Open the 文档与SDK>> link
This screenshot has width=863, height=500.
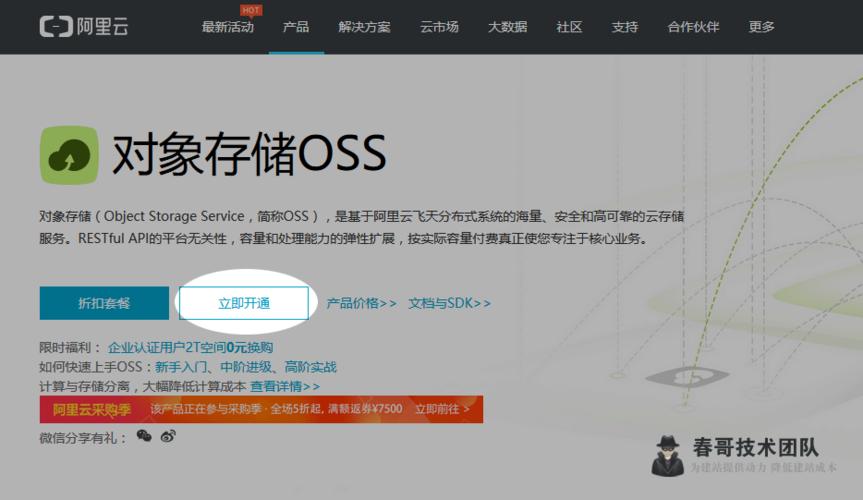(449, 303)
